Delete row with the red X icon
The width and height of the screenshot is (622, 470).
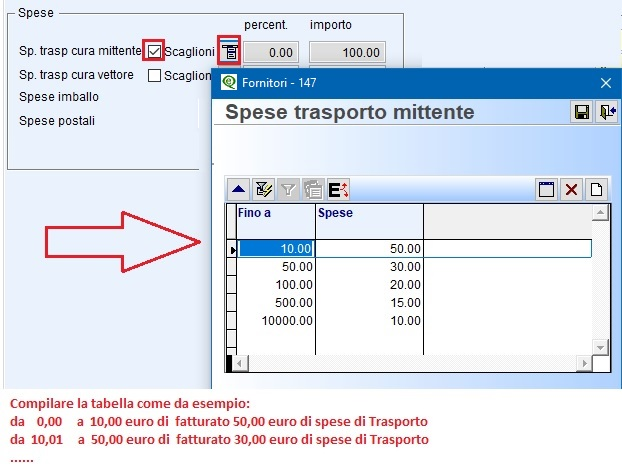click(x=571, y=189)
